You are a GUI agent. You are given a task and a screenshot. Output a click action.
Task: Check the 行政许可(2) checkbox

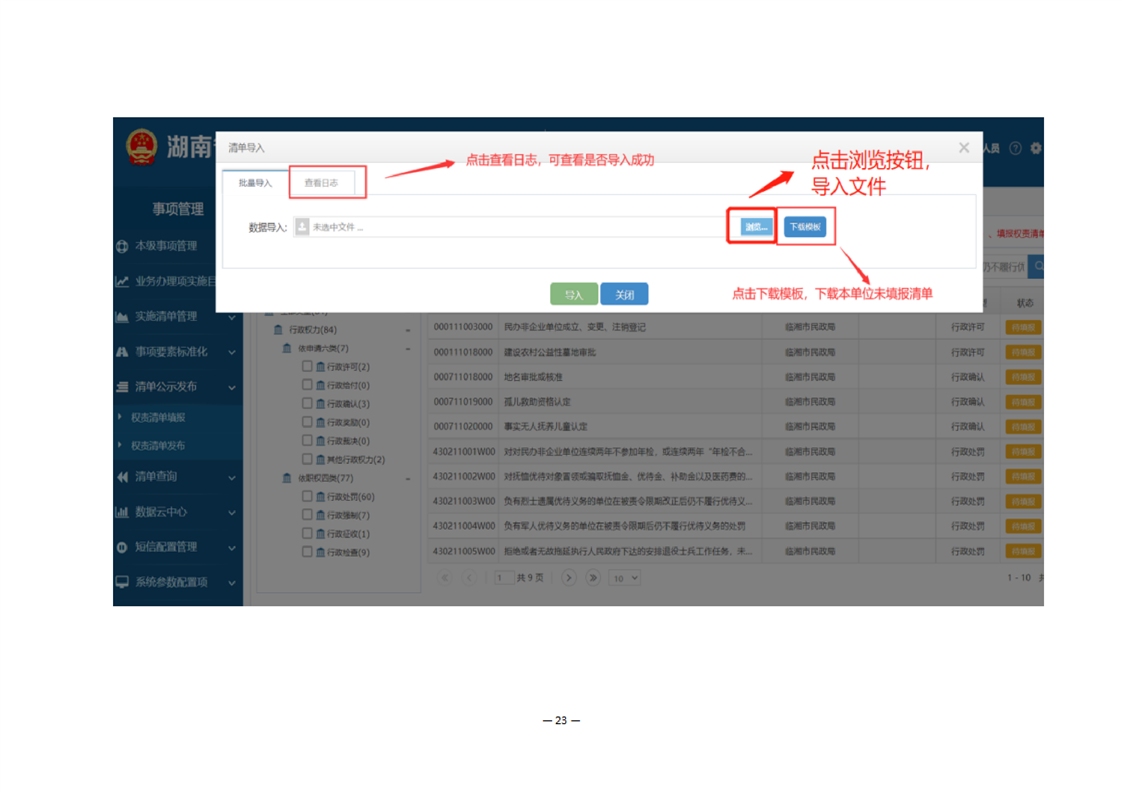(x=308, y=367)
